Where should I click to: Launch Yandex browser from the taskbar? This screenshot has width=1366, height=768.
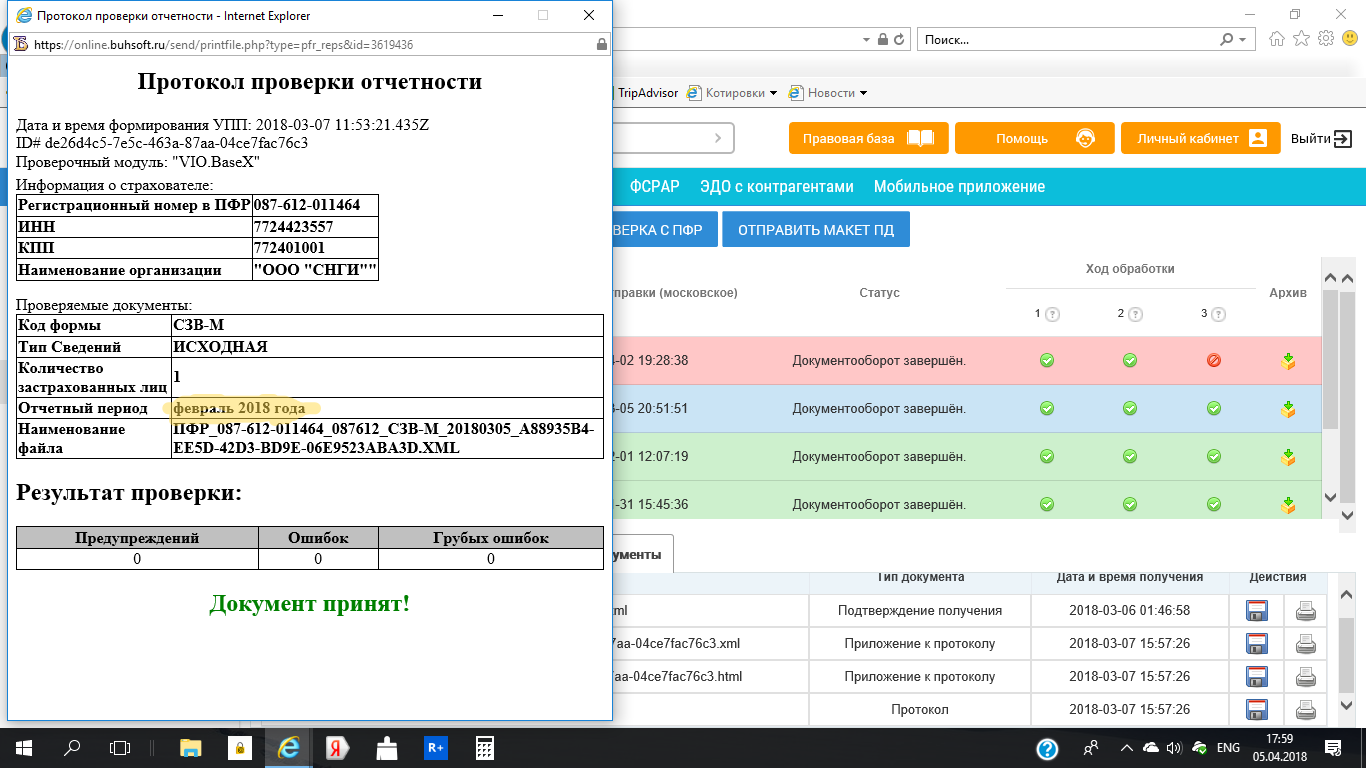[x=338, y=747]
